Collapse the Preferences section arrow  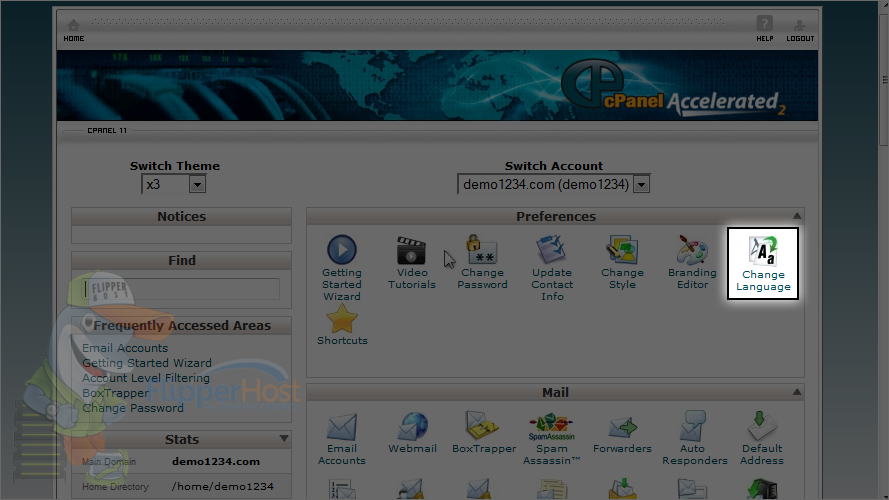(x=797, y=216)
